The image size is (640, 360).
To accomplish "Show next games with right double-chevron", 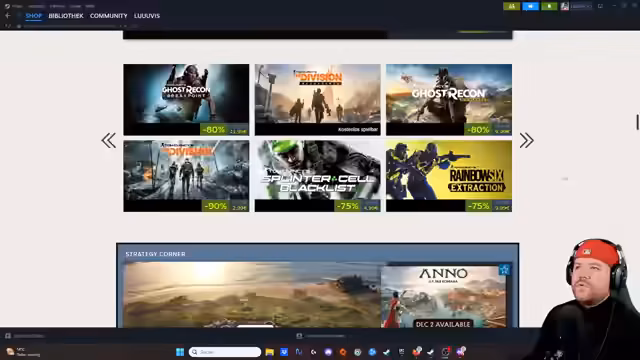I will (527, 140).
